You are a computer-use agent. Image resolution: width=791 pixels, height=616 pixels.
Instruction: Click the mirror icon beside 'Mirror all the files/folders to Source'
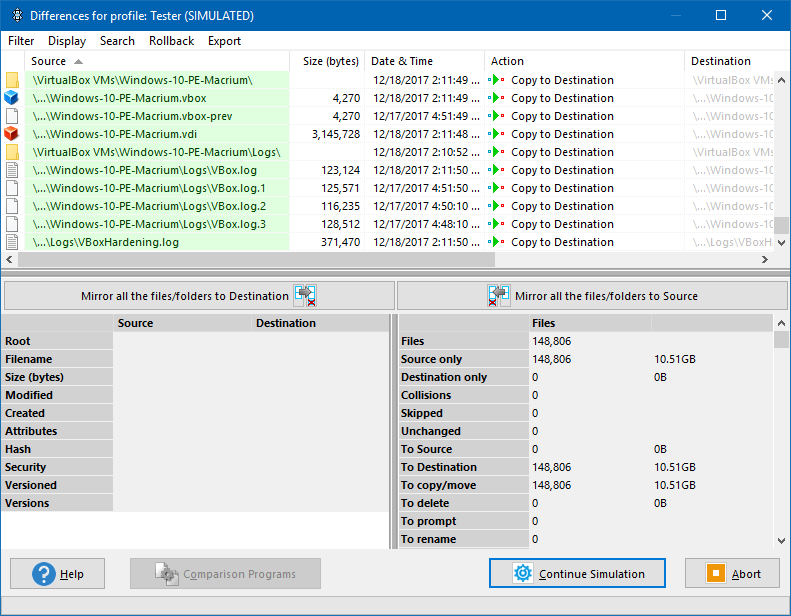pos(498,295)
